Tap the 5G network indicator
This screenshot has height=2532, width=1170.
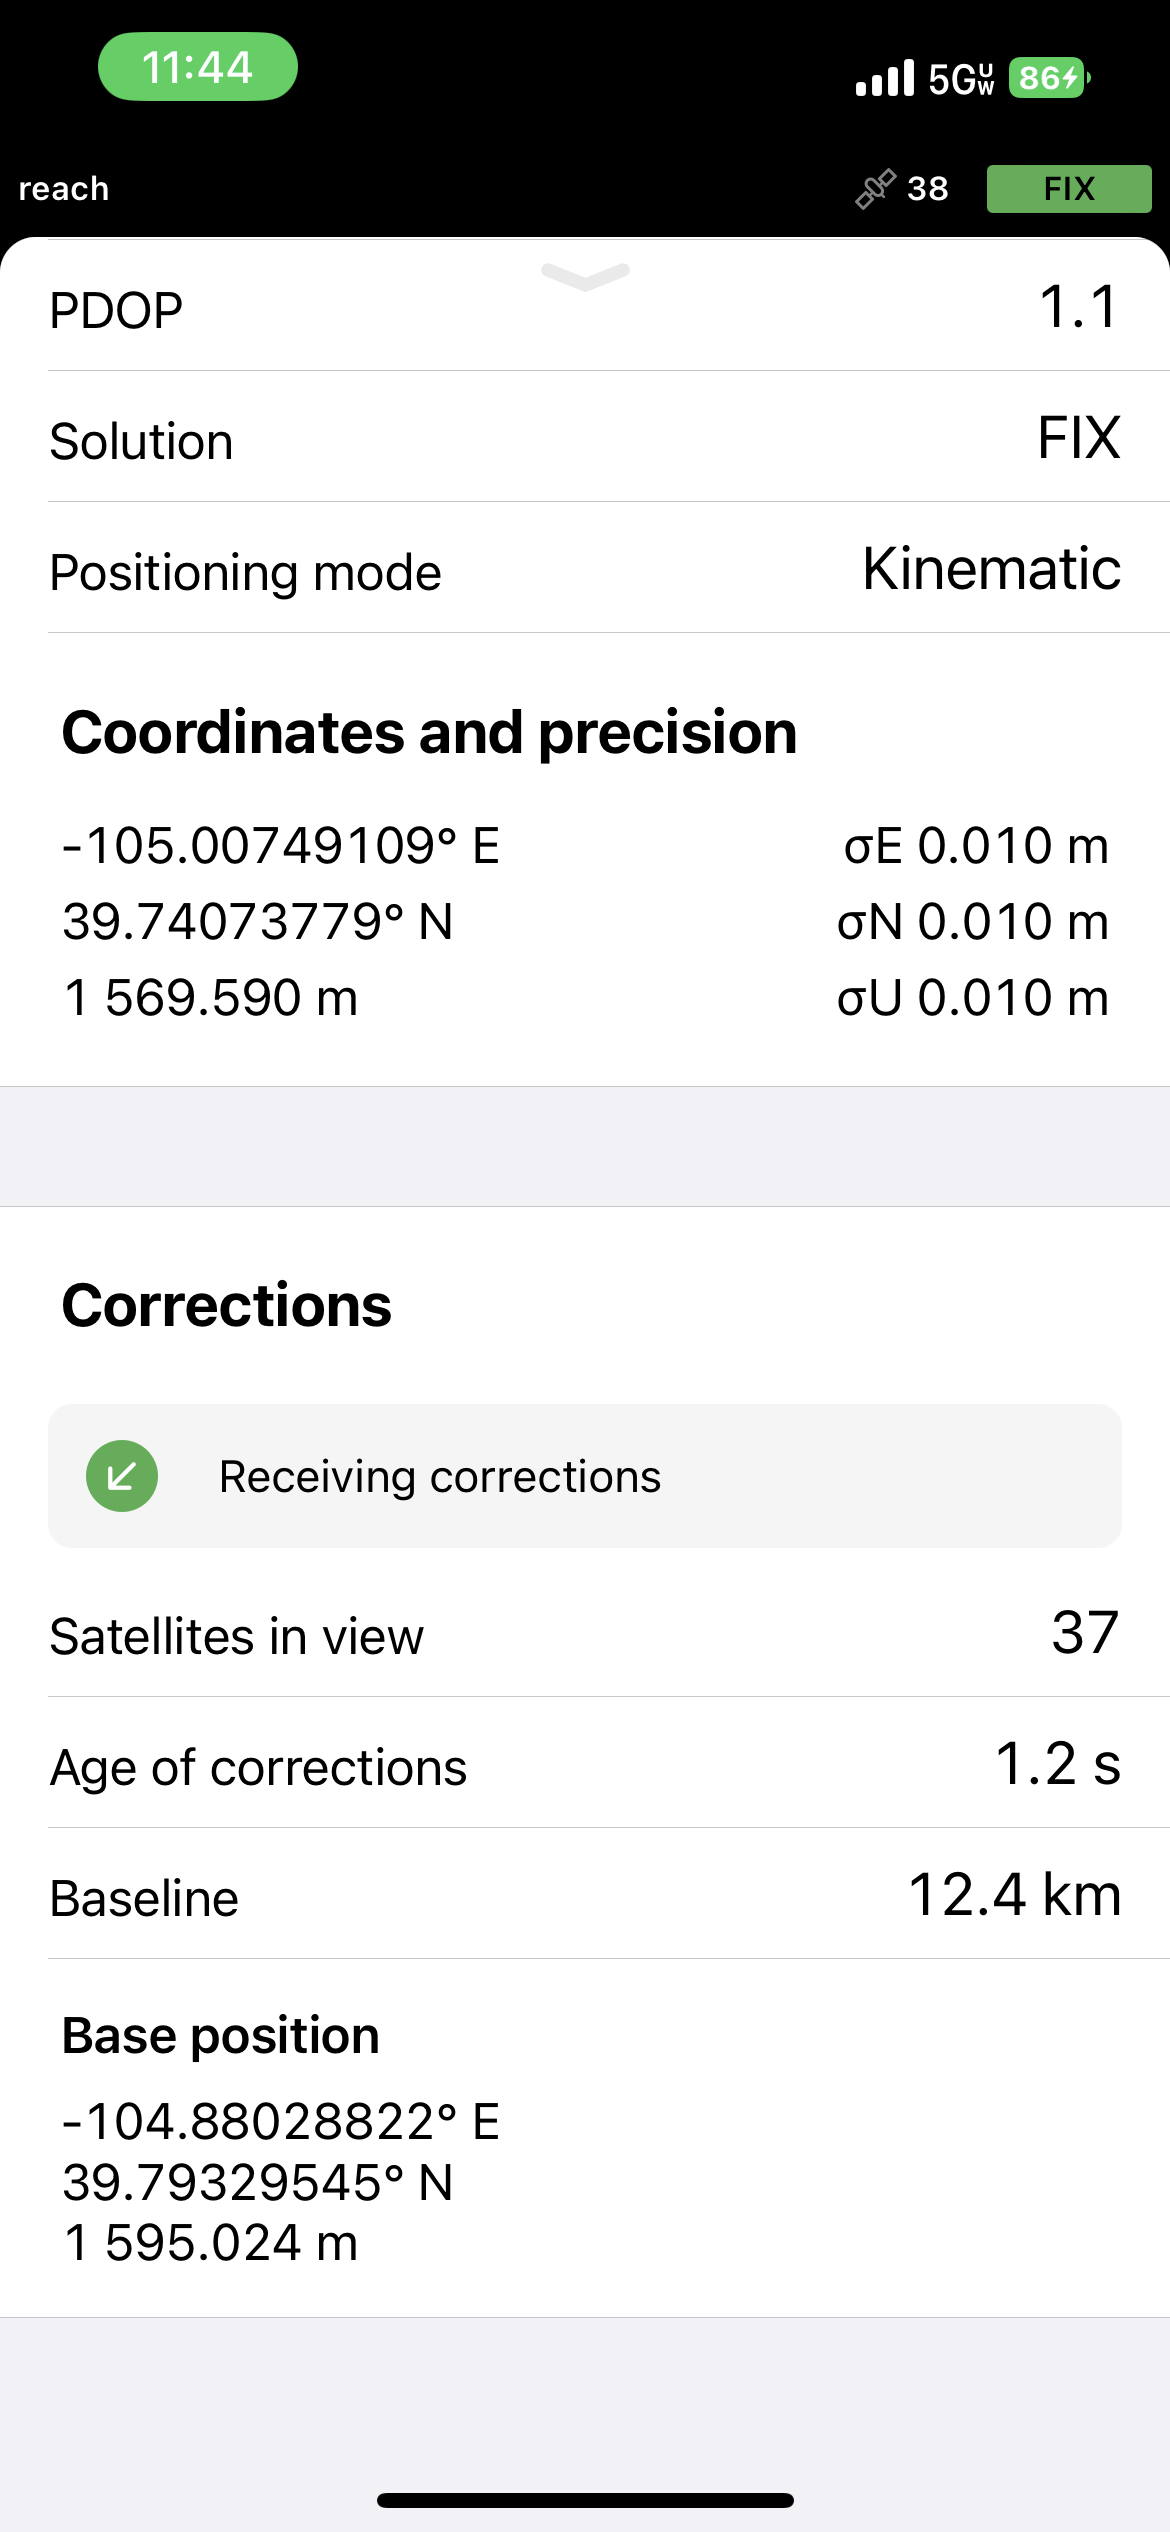coord(960,79)
